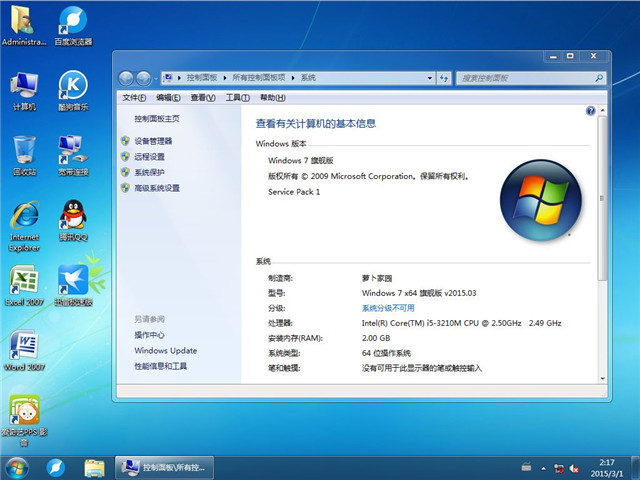Show hidden tray icons arrow
Image resolution: width=640 pixels, height=480 pixels.
click(x=543, y=468)
